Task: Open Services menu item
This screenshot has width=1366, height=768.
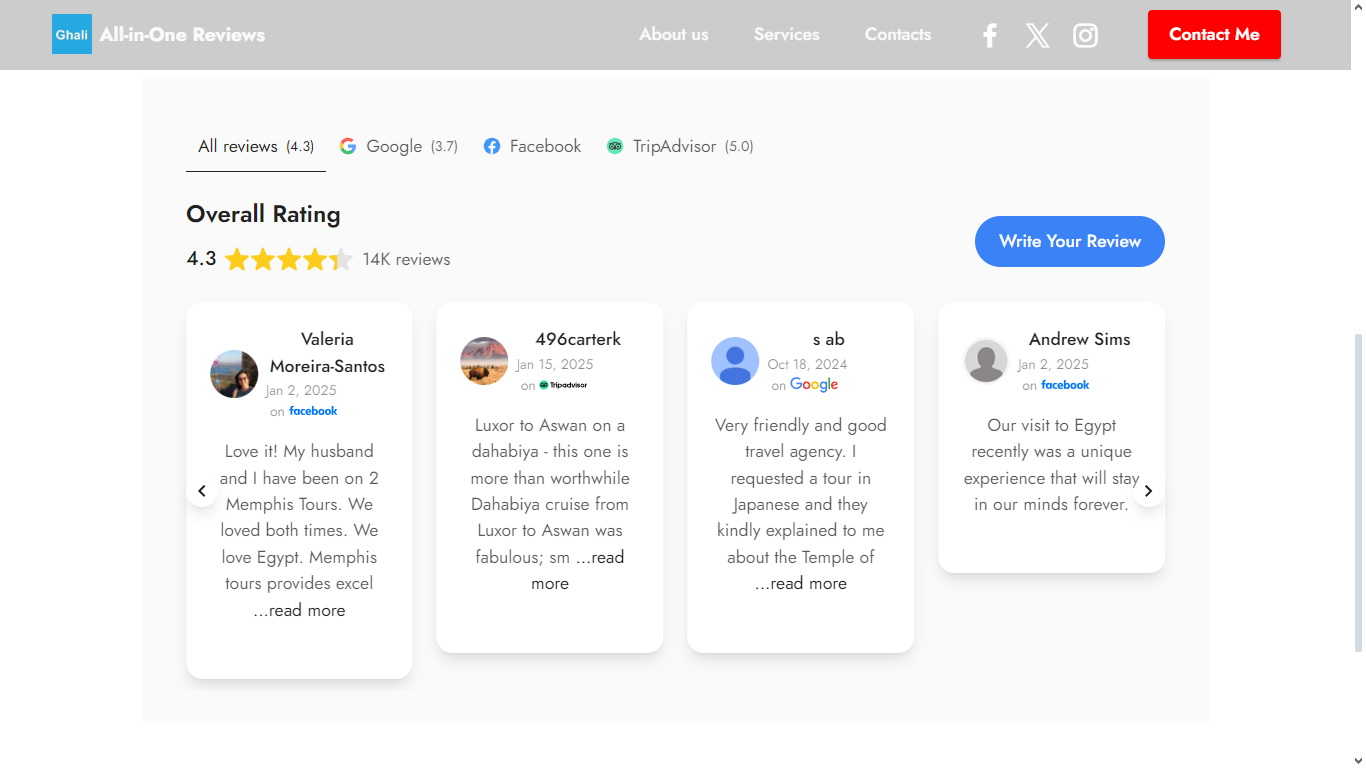Action: (787, 34)
